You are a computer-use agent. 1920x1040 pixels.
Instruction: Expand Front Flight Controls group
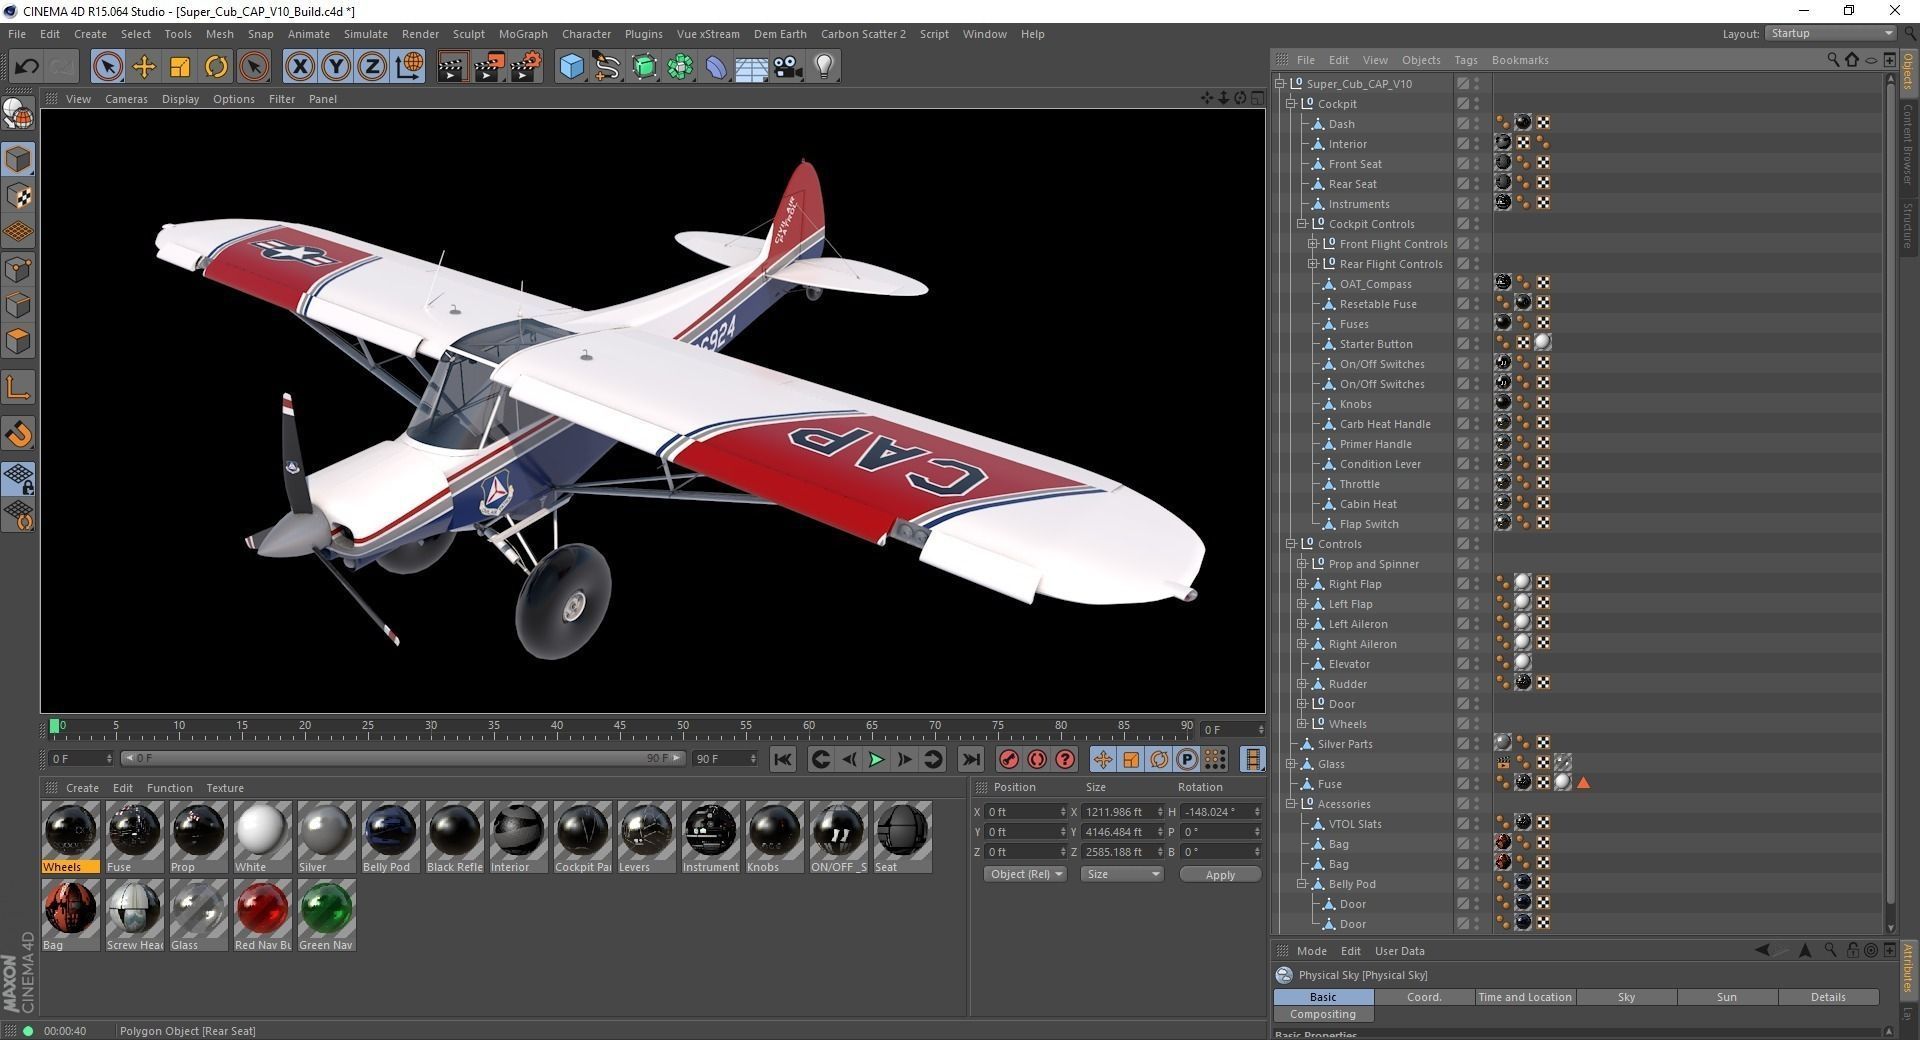1313,244
